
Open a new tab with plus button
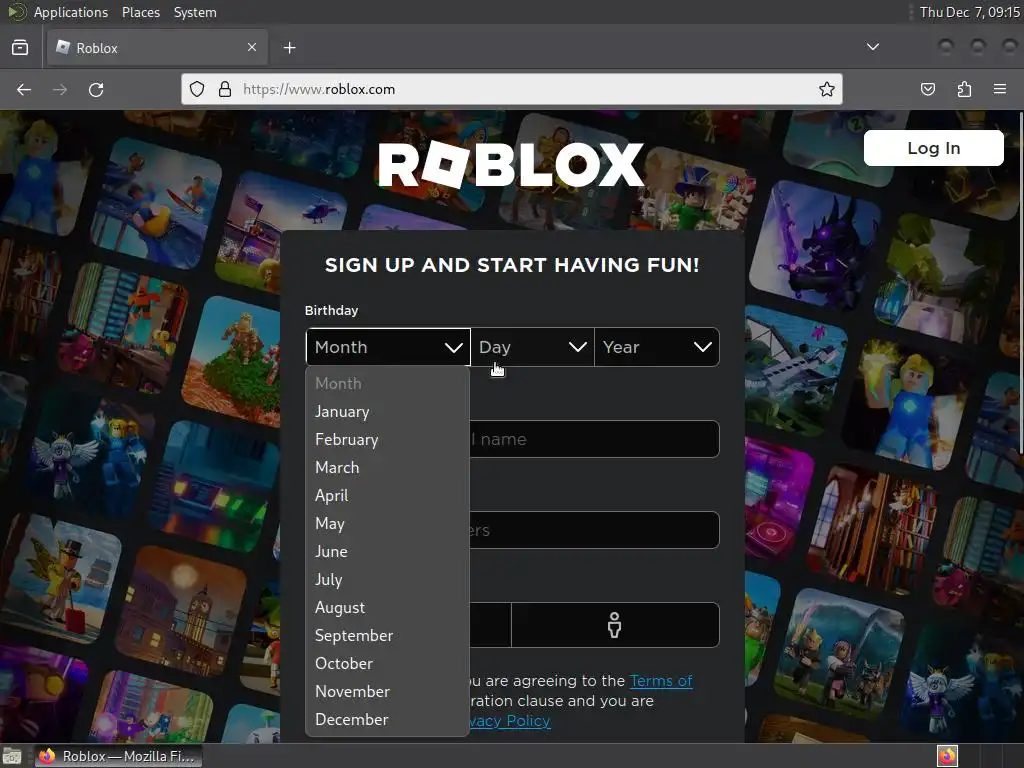point(290,48)
